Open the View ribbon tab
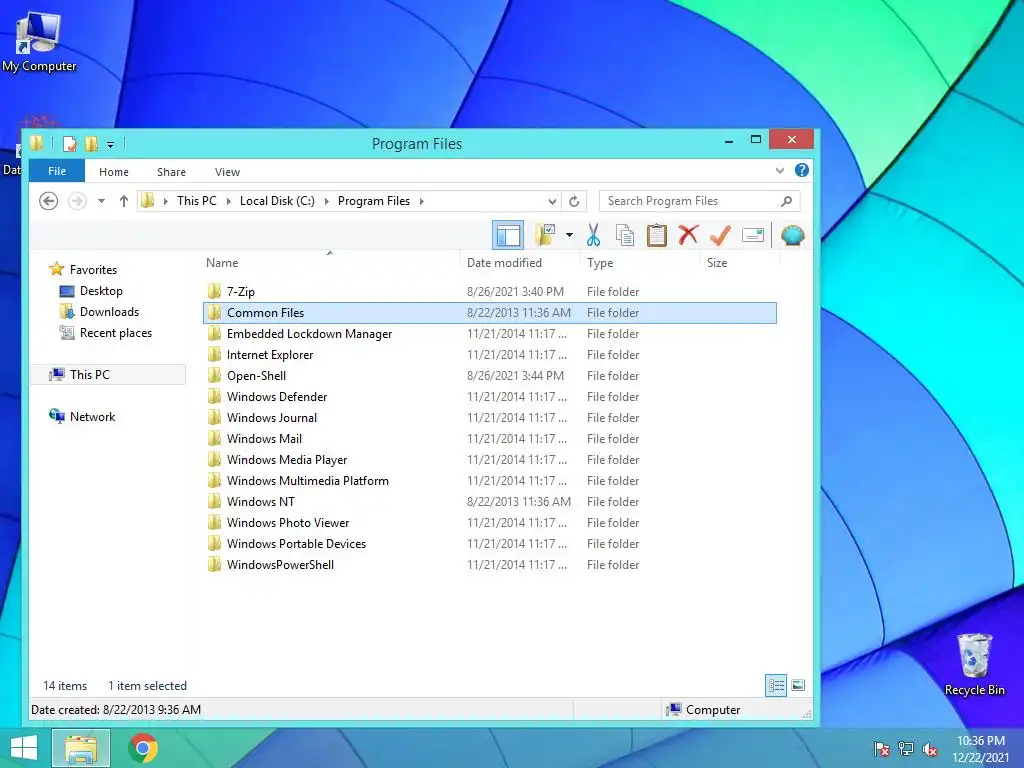 pos(227,172)
